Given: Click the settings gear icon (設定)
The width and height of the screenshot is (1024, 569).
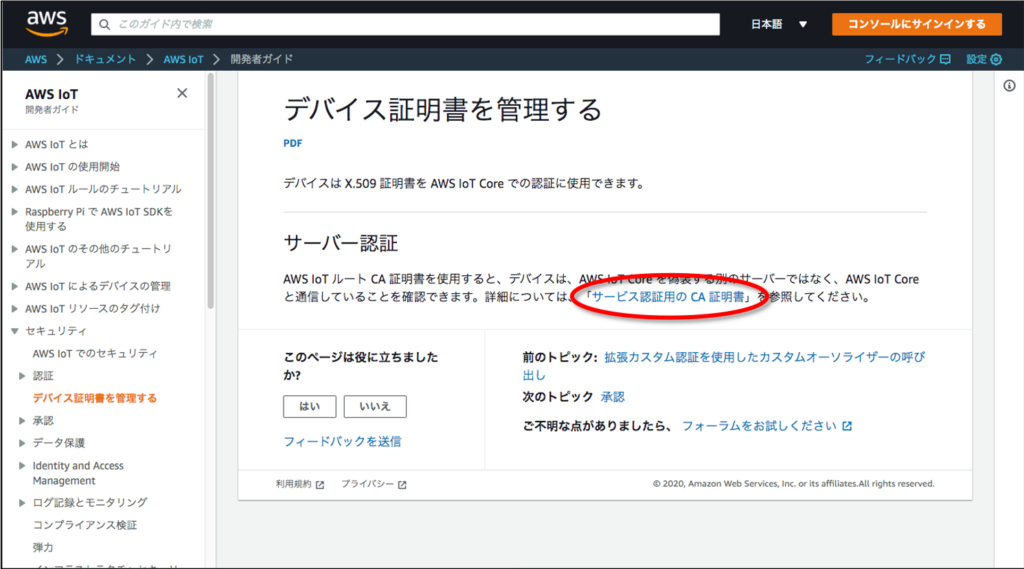Looking at the screenshot, I should [995, 60].
